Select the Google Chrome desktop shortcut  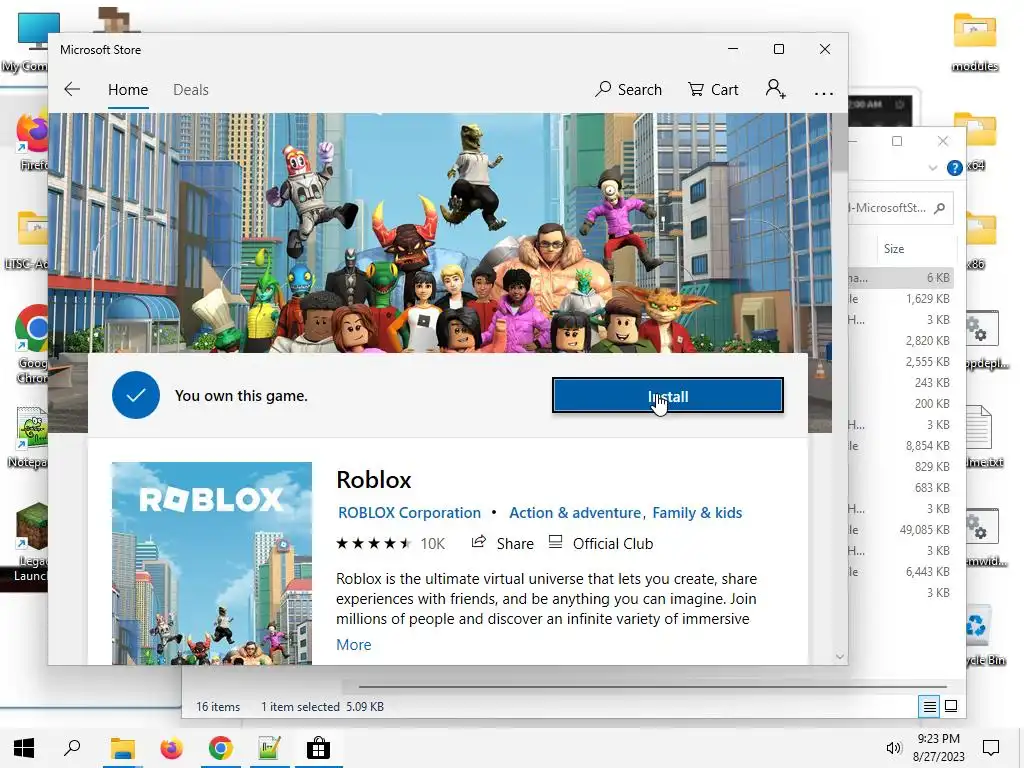(x=31, y=344)
